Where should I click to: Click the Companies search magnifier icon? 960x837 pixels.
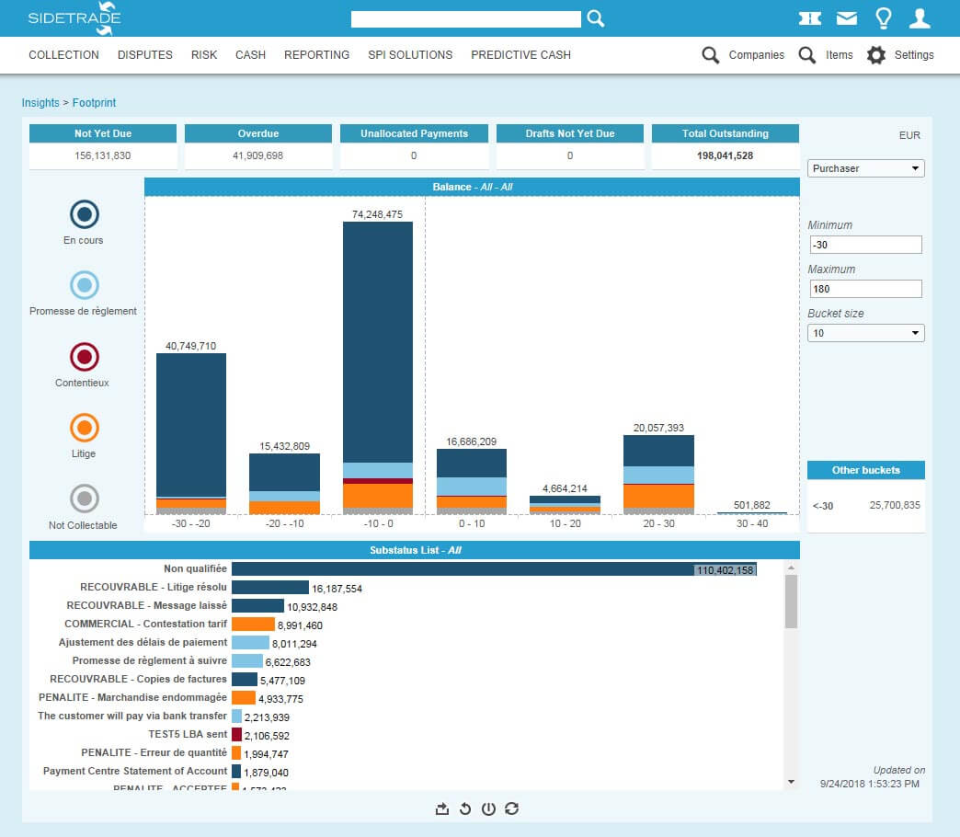point(710,55)
